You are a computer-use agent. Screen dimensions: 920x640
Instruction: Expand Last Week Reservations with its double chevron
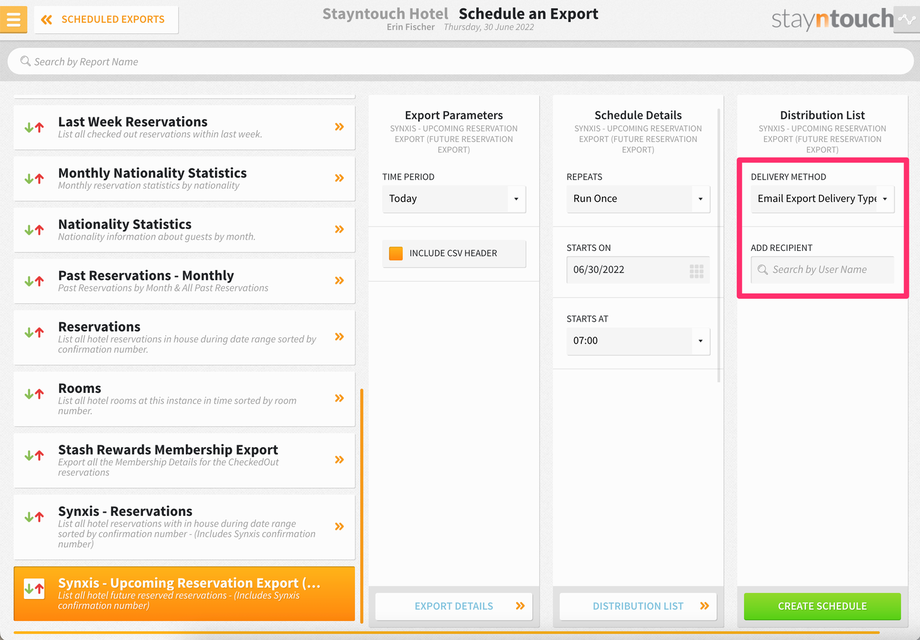pyautogui.click(x=339, y=127)
